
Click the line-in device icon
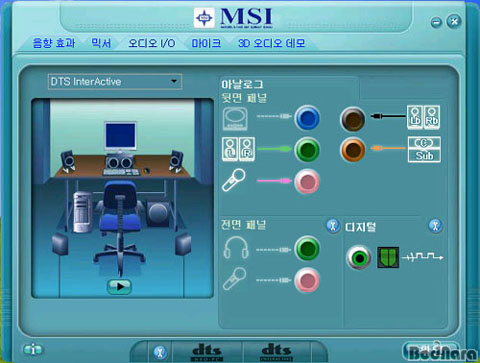235,118
